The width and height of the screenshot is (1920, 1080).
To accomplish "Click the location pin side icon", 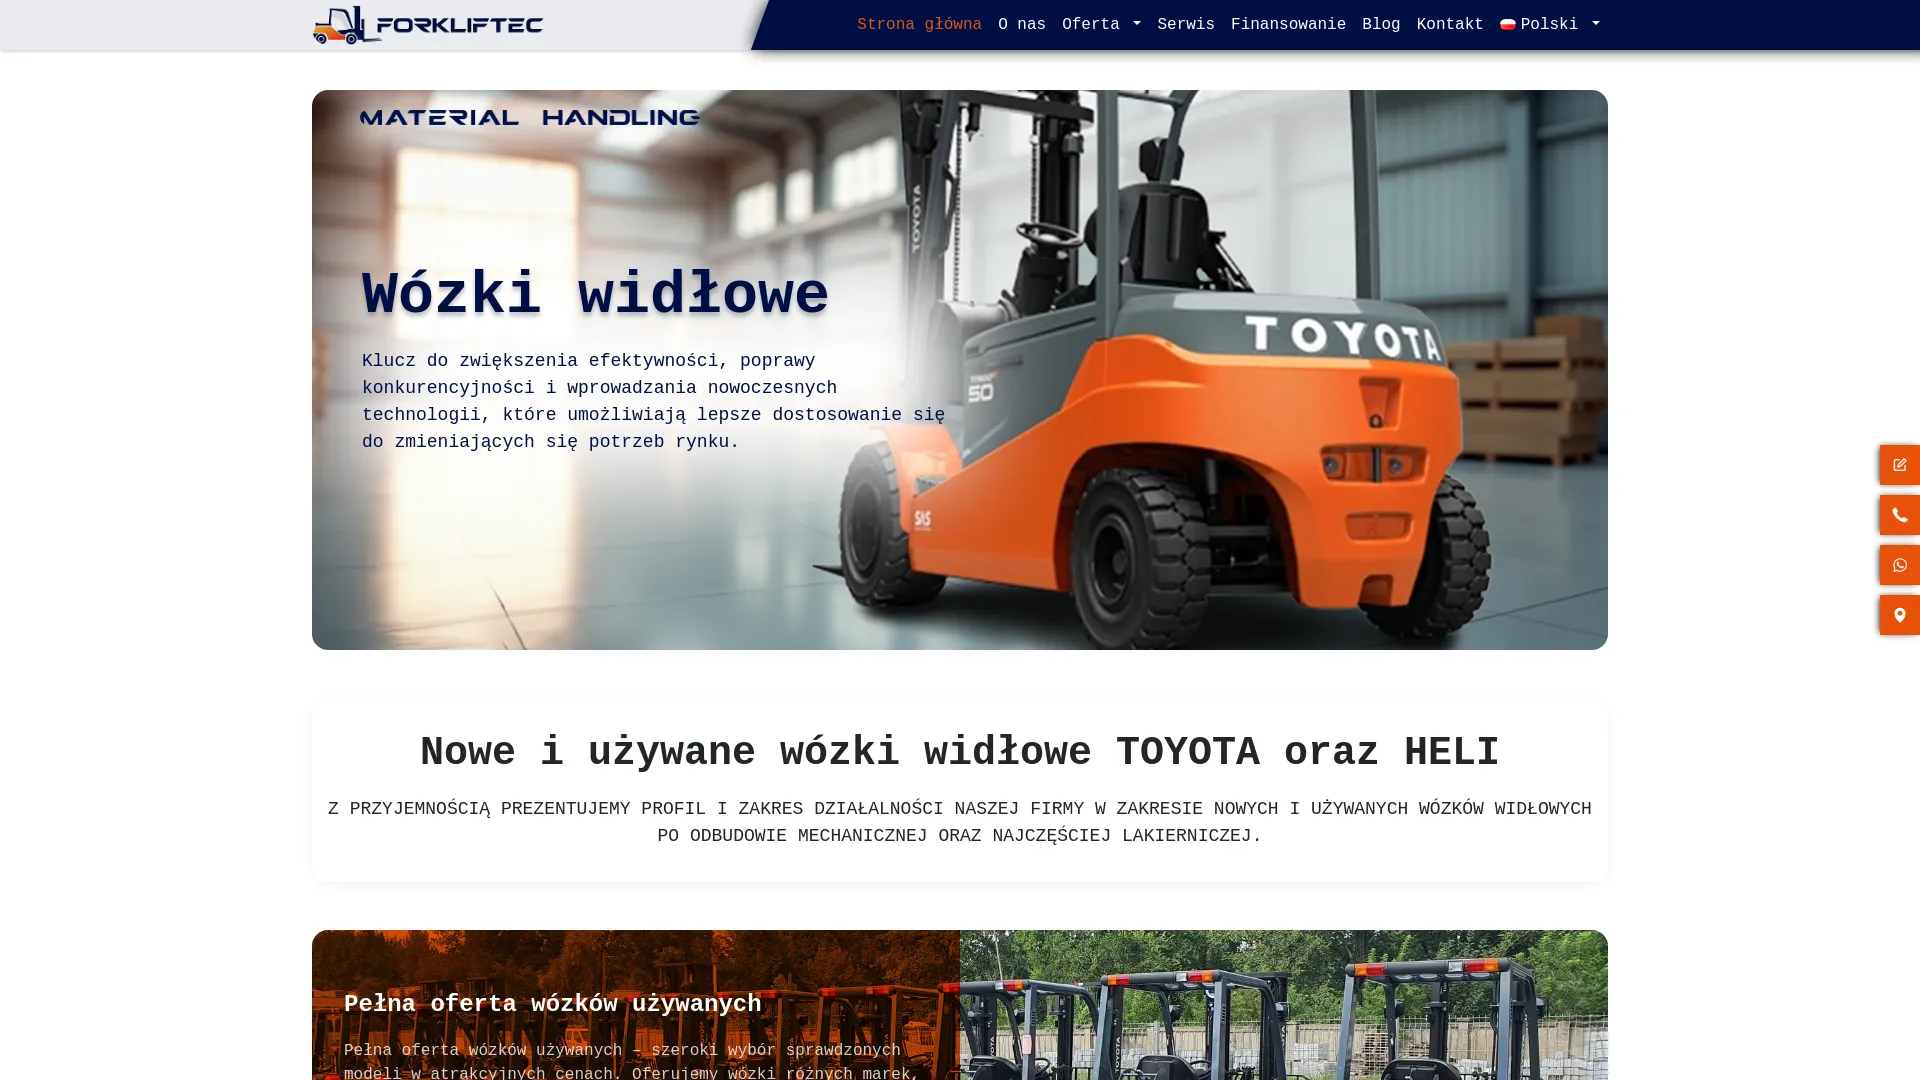I will click(x=1899, y=615).
